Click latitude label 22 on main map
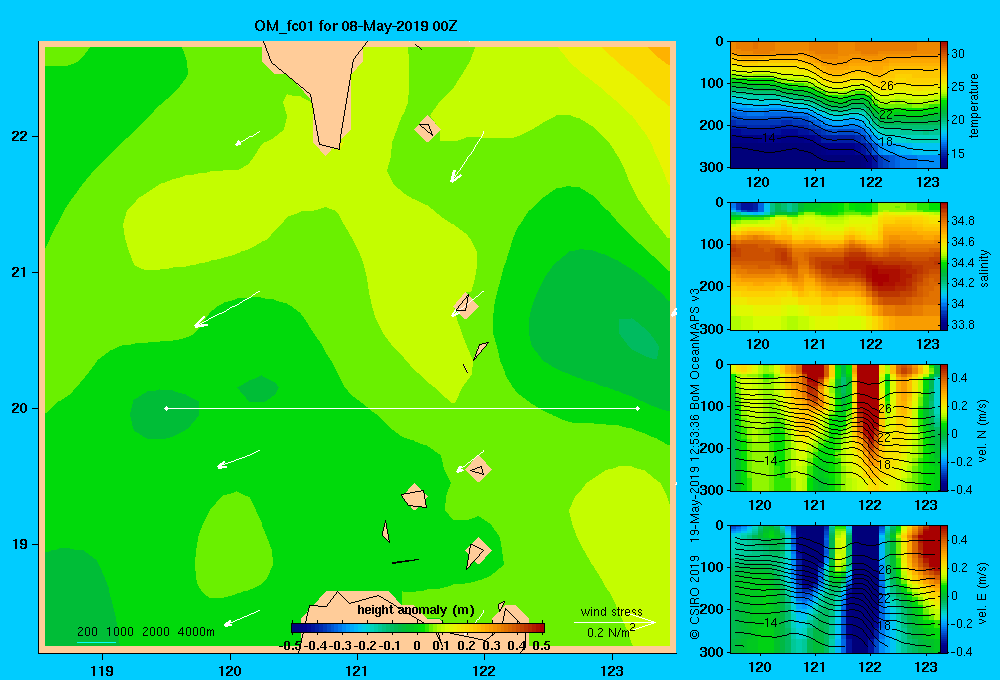 tap(20, 137)
